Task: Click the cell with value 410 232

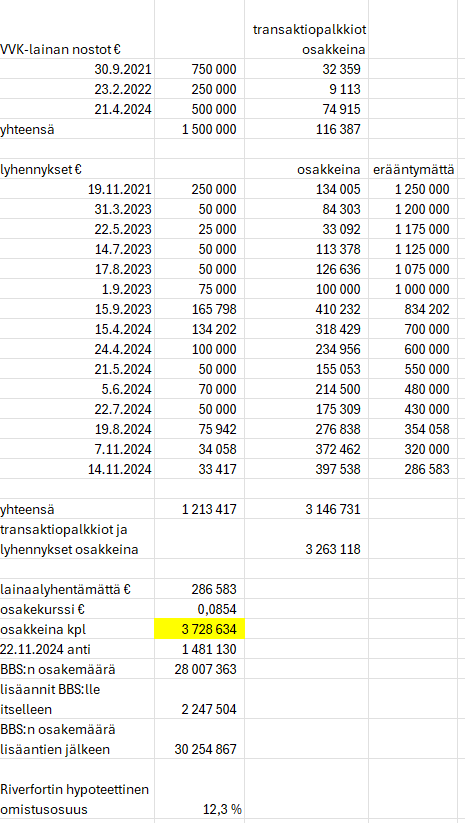Action: tap(307, 309)
